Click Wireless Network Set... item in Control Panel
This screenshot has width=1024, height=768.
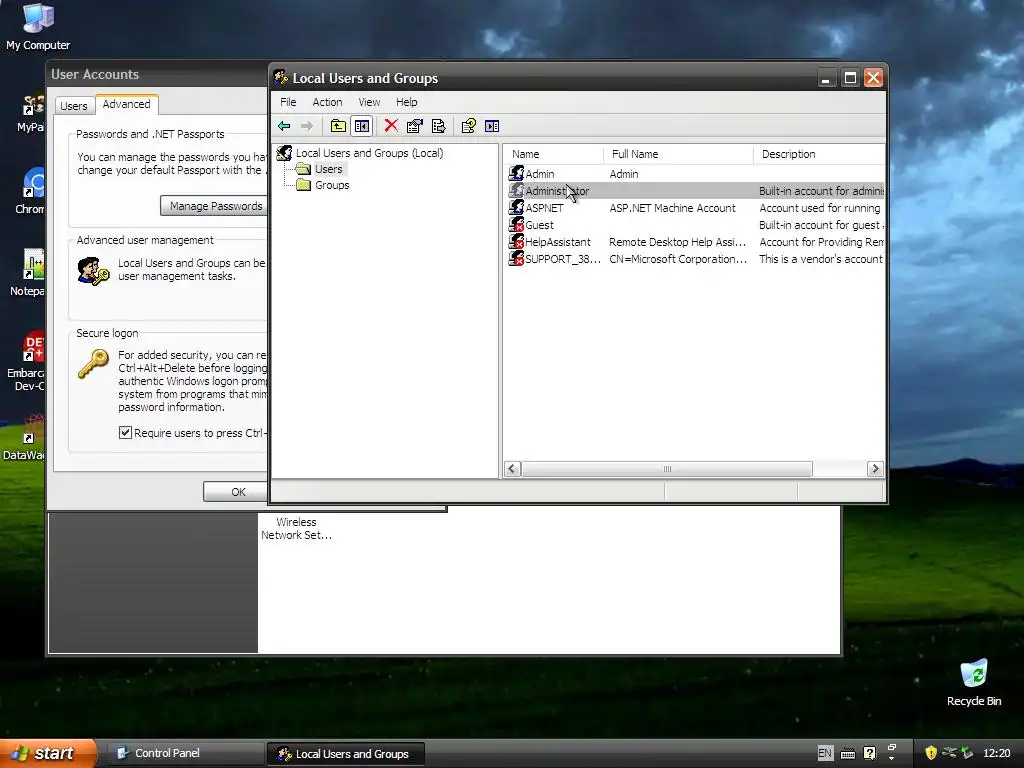[x=296, y=528]
